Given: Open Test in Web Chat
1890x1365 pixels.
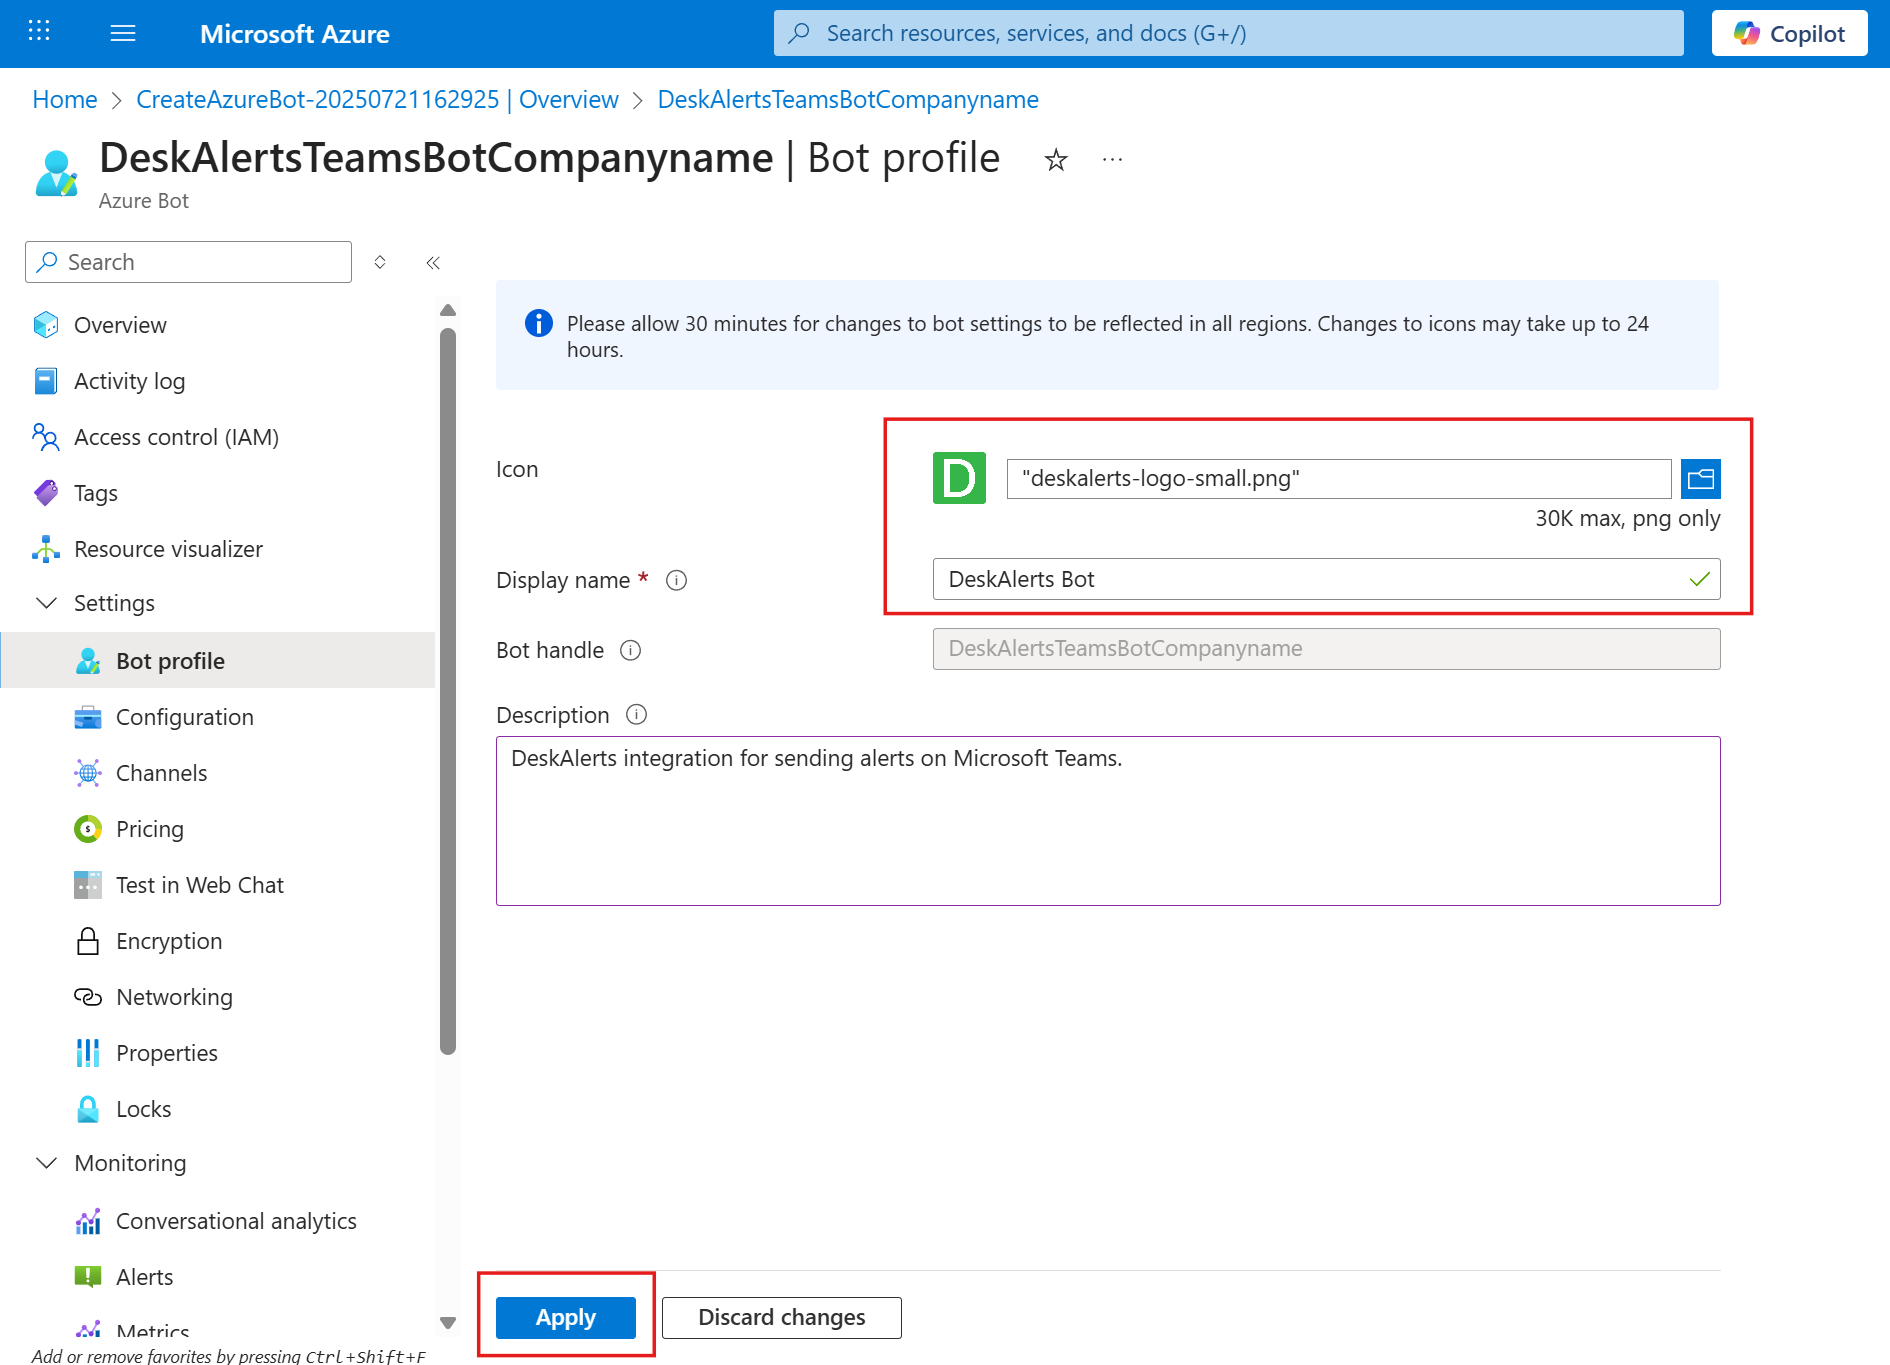Looking at the screenshot, I should [199, 885].
